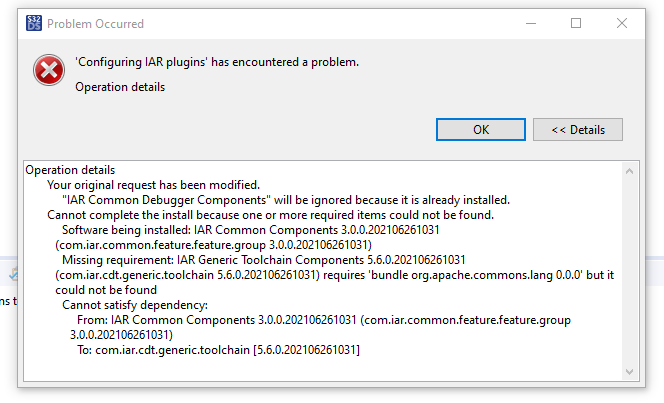Screen dimensions: 664x403
Task: Close the Problem Occurred dialog
Action: (x=622, y=23)
